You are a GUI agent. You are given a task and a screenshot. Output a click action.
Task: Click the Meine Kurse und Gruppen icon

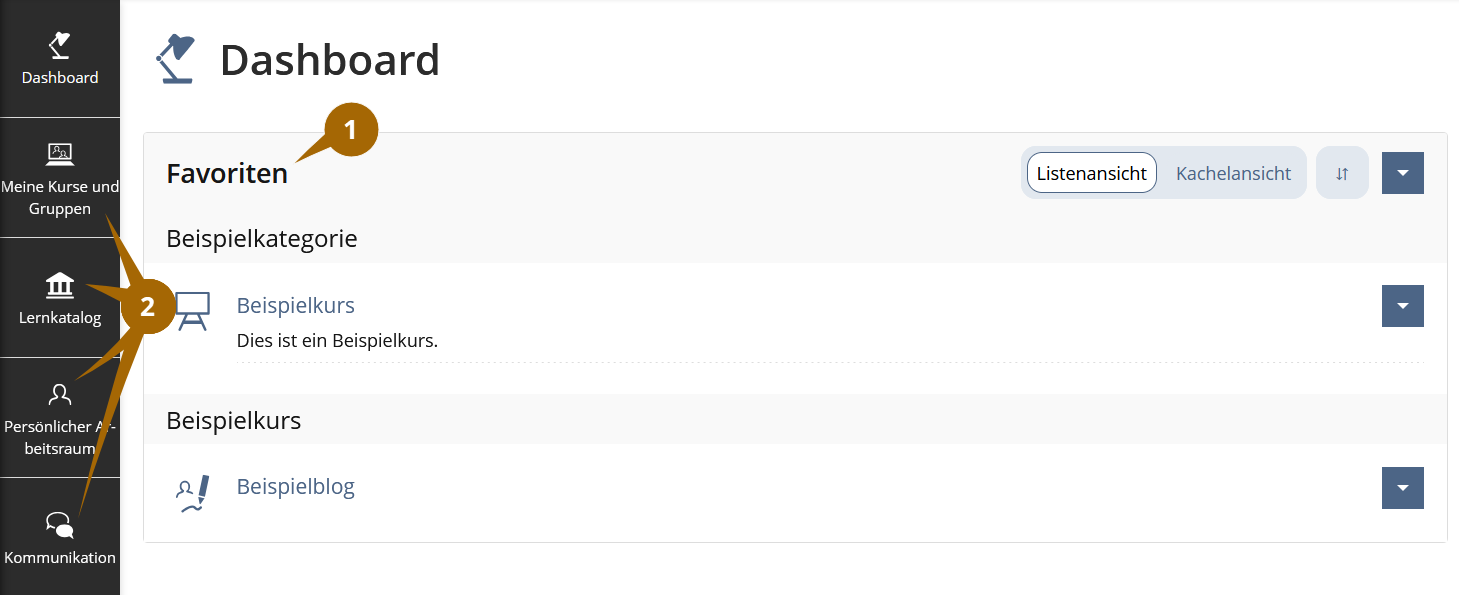[60, 153]
